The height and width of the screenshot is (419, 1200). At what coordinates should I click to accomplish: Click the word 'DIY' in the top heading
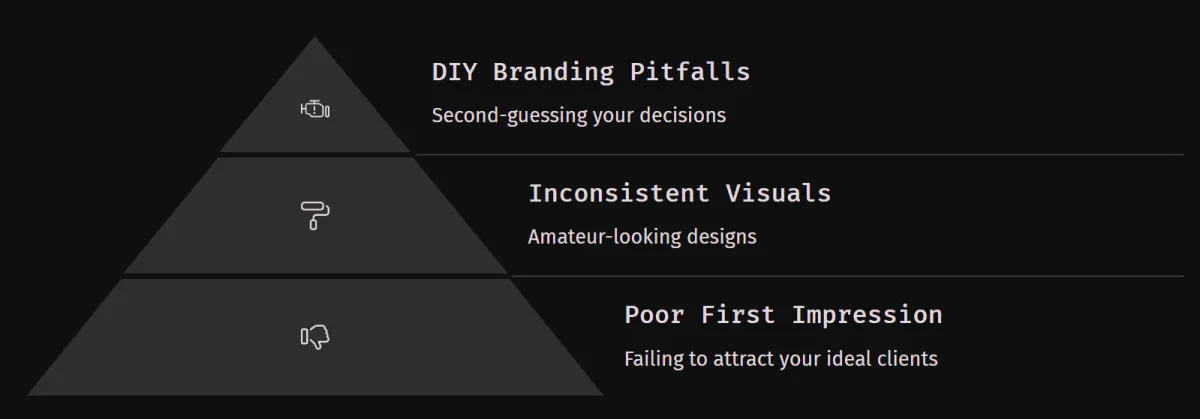[x=454, y=72]
